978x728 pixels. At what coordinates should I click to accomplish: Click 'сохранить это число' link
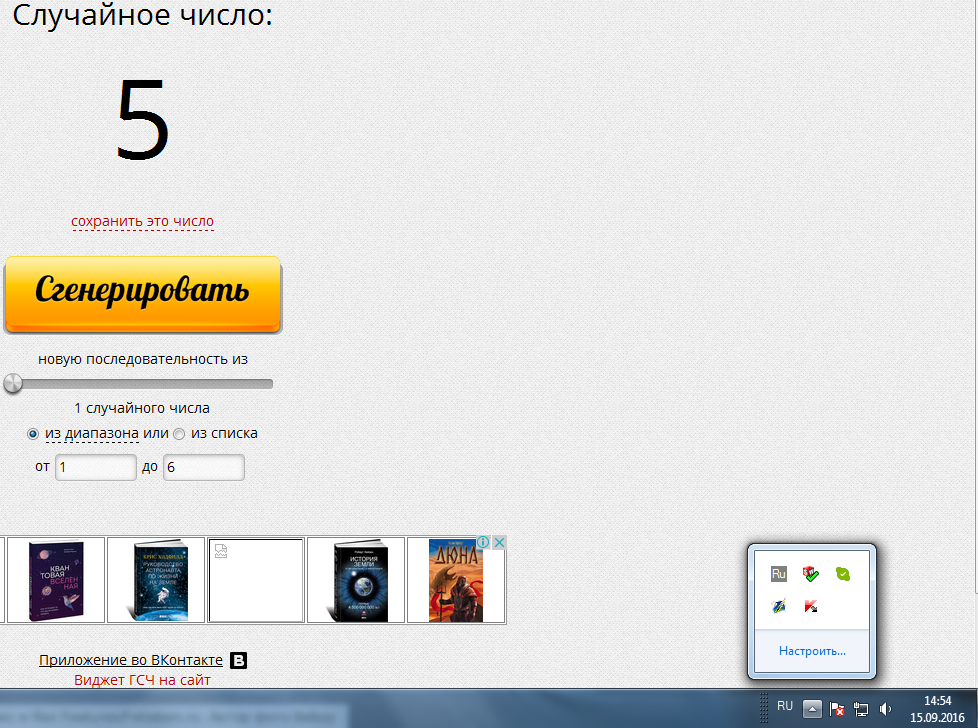142,221
